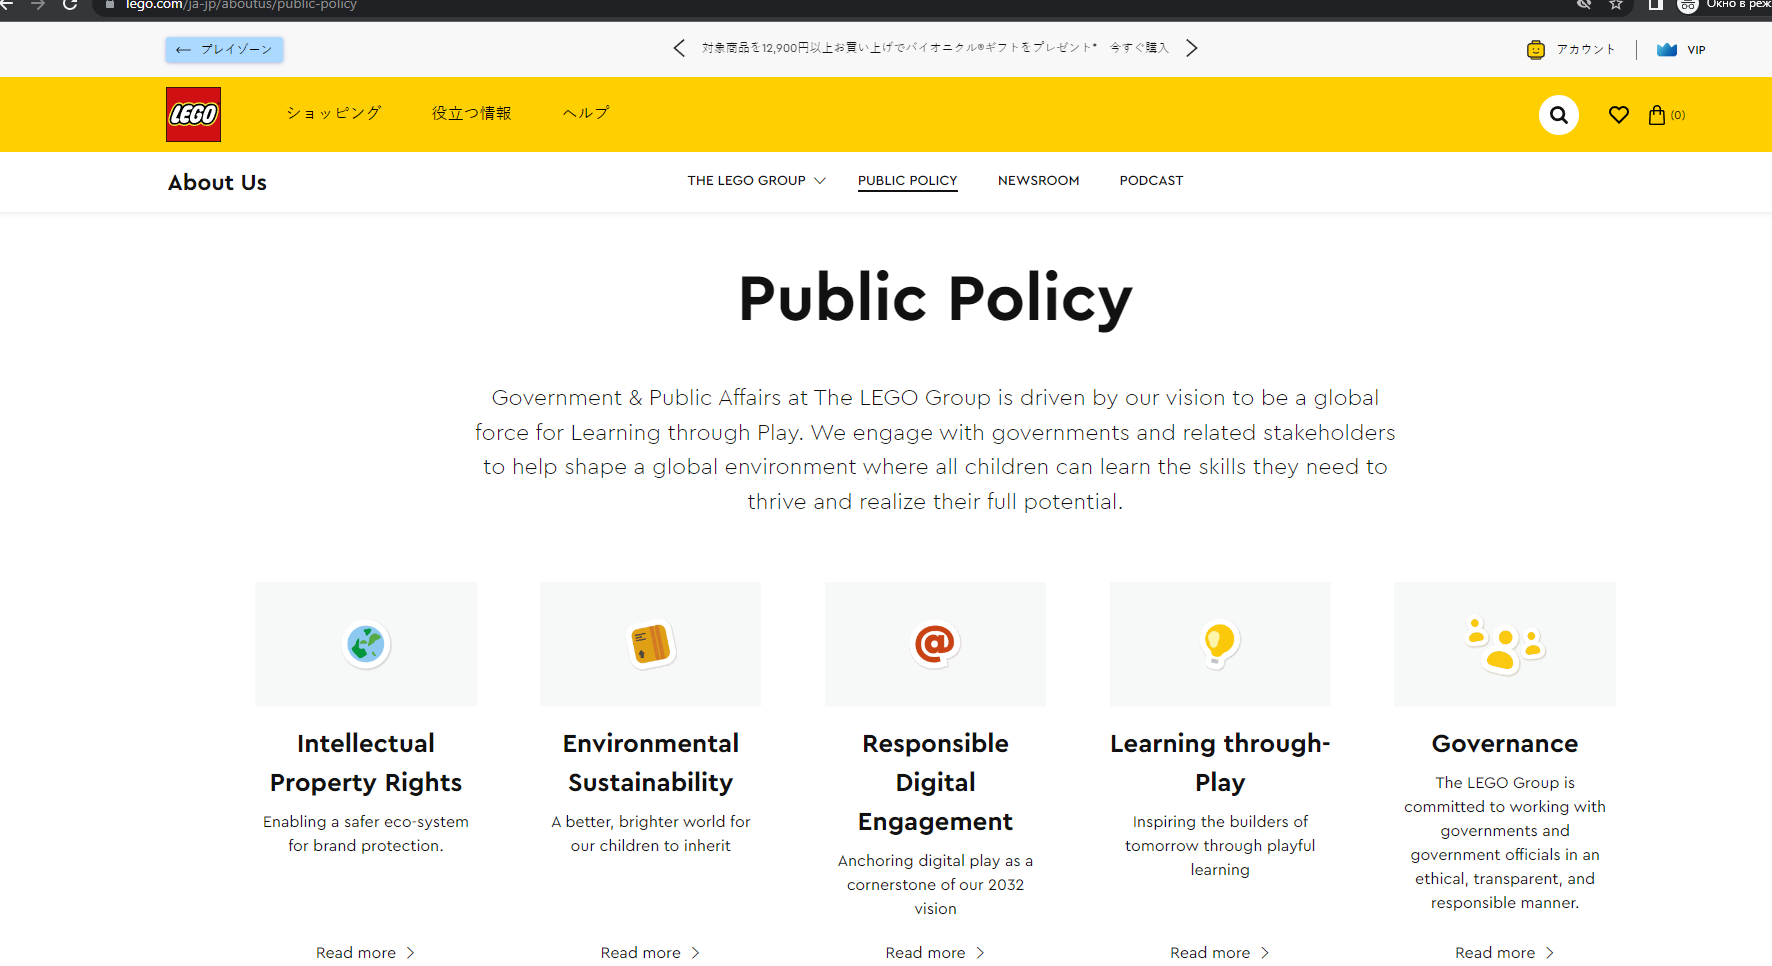This screenshot has height=966, width=1772.
Task: Click the 今すぐ購入 link
Action: pos(1139,48)
